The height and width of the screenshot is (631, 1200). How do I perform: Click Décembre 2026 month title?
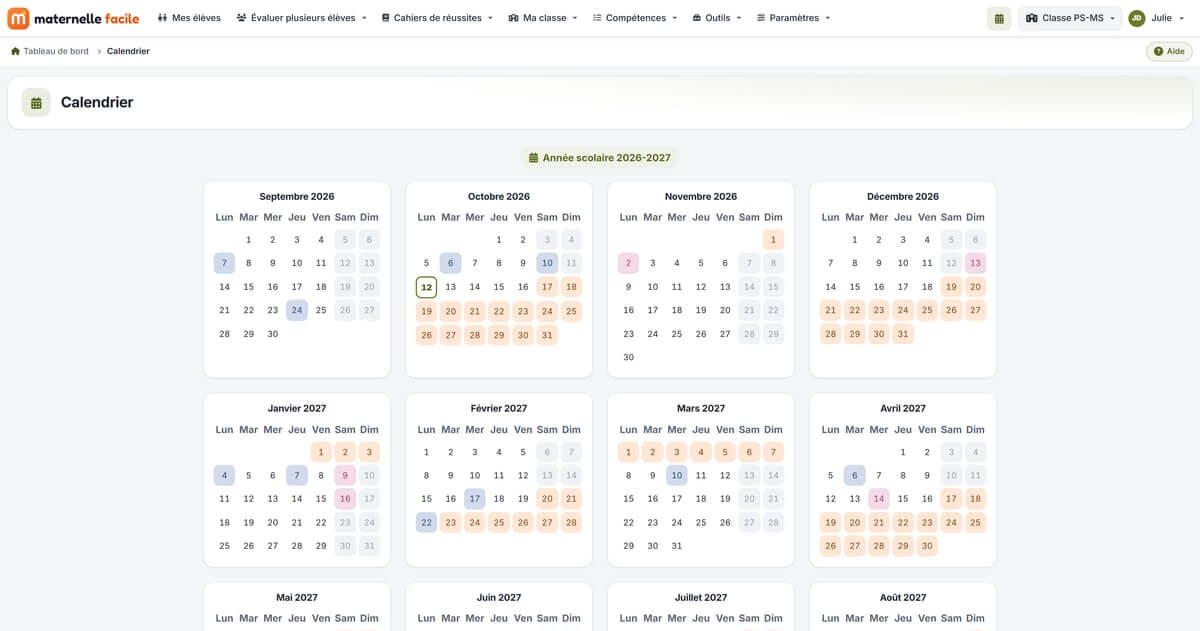tap(903, 196)
